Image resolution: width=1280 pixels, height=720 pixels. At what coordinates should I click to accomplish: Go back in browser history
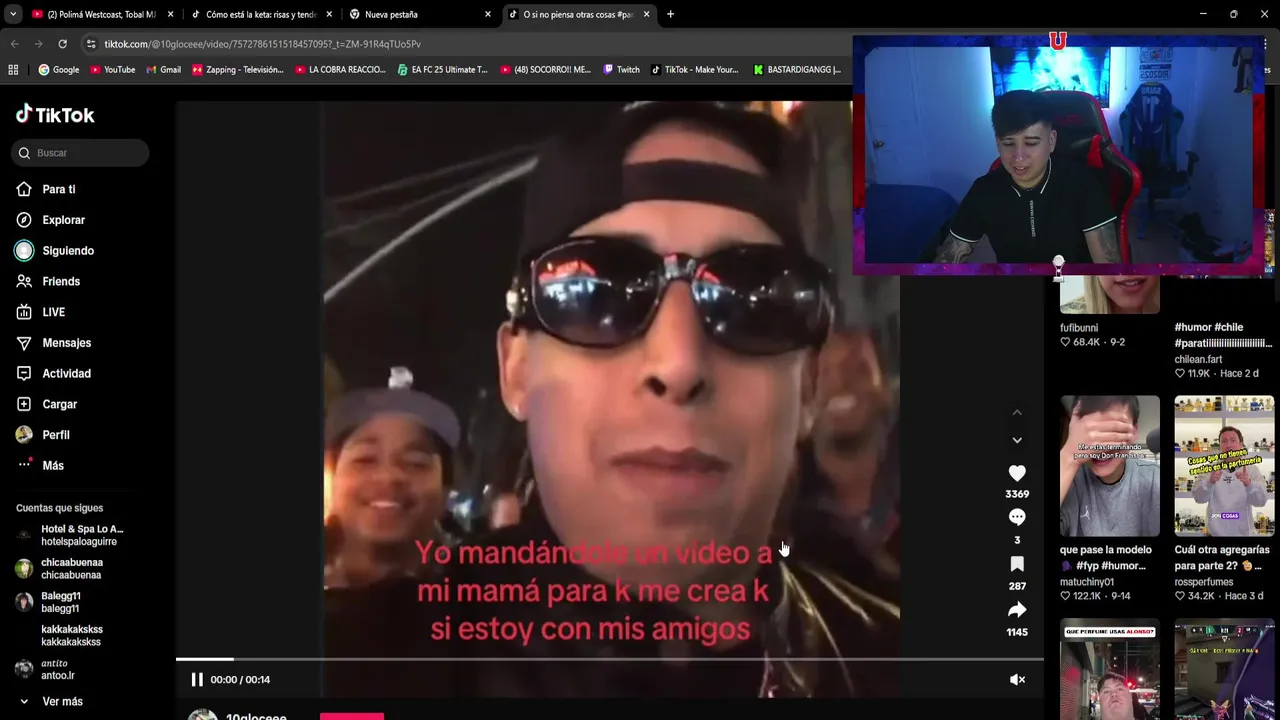coord(14,44)
